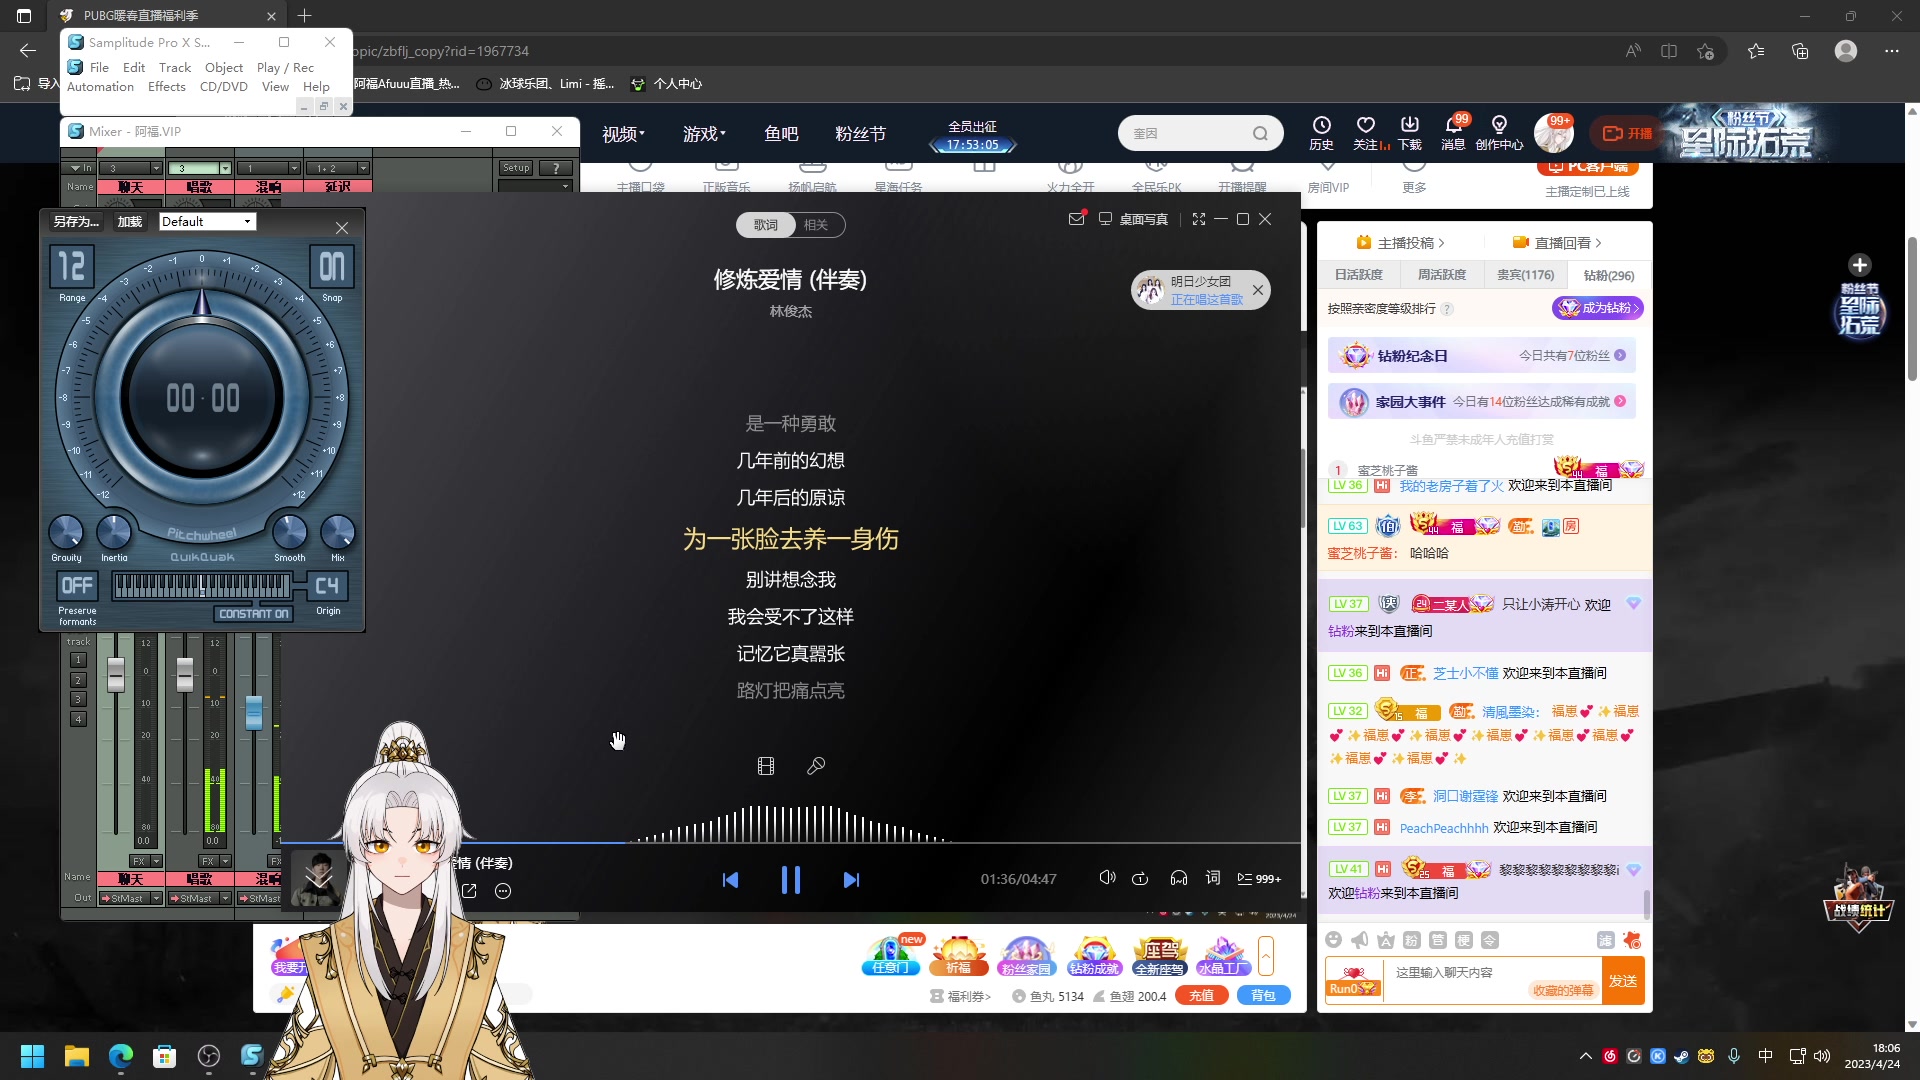Click the site search input field

pos(1190,133)
